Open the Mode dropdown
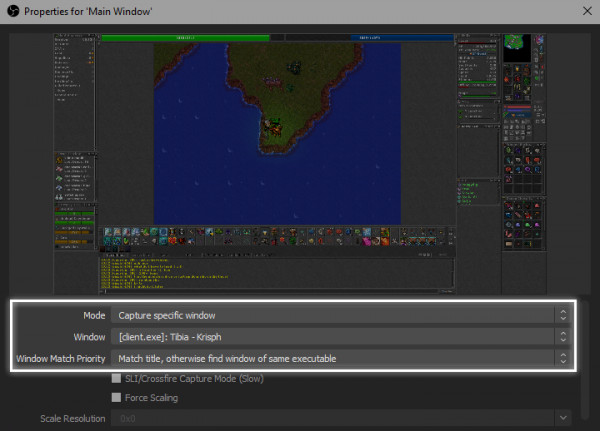 (x=341, y=315)
